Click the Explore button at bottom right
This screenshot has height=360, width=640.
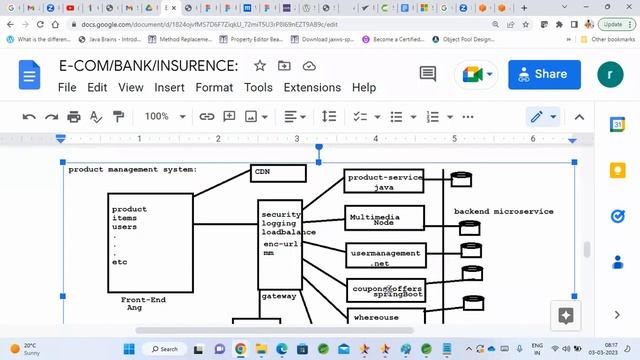pyautogui.click(x=566, y=316)
